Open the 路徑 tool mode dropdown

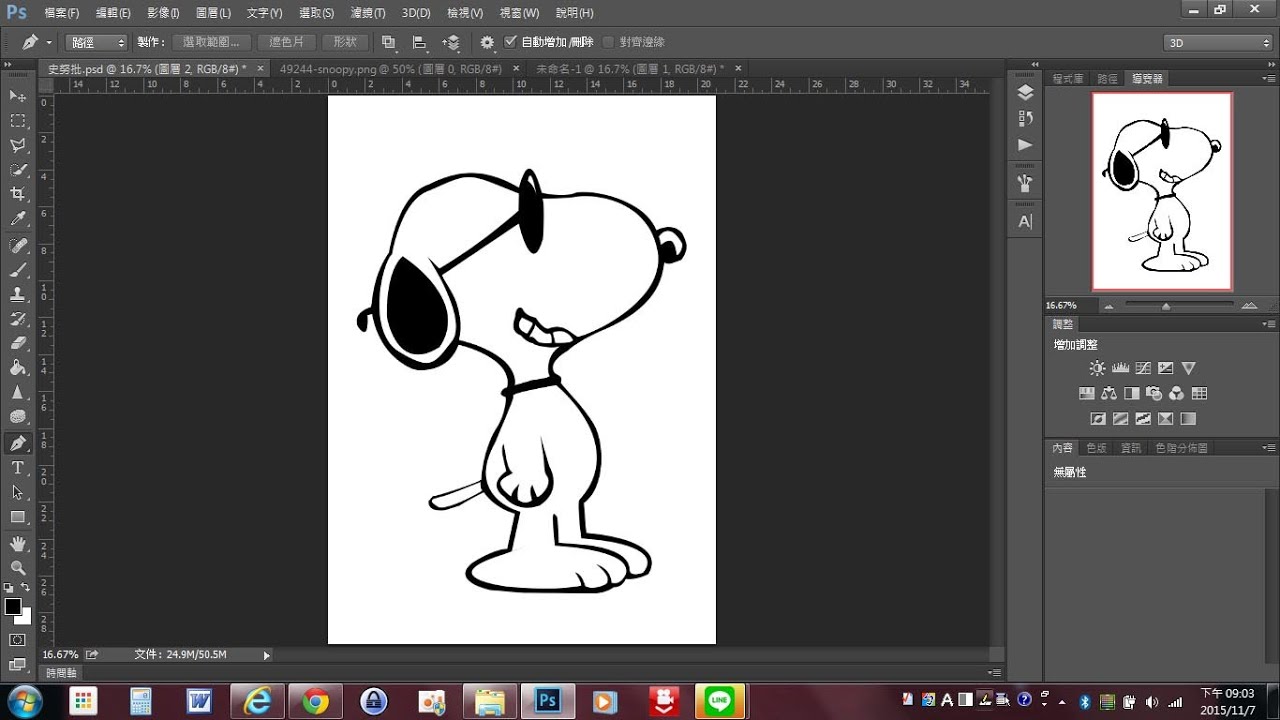click(96, 42)
